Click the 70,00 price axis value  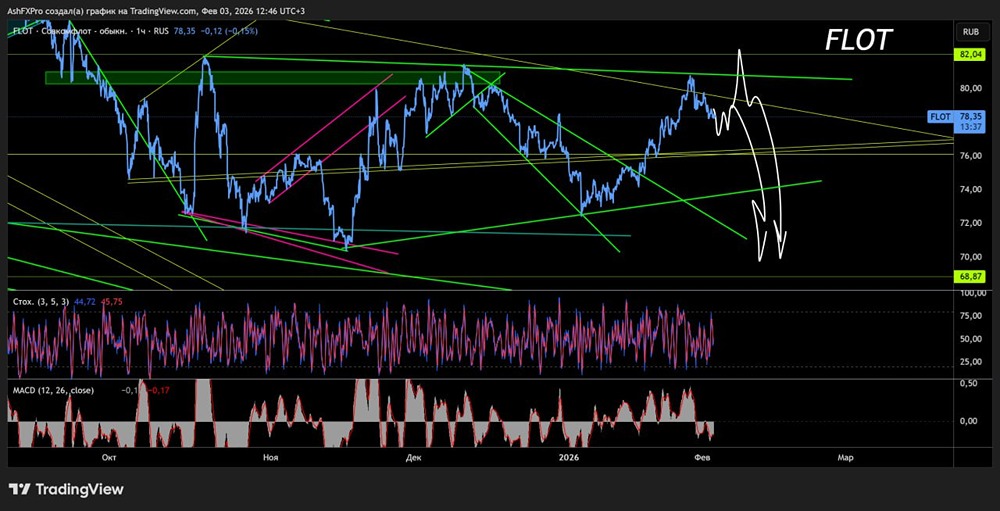[970, 257]
